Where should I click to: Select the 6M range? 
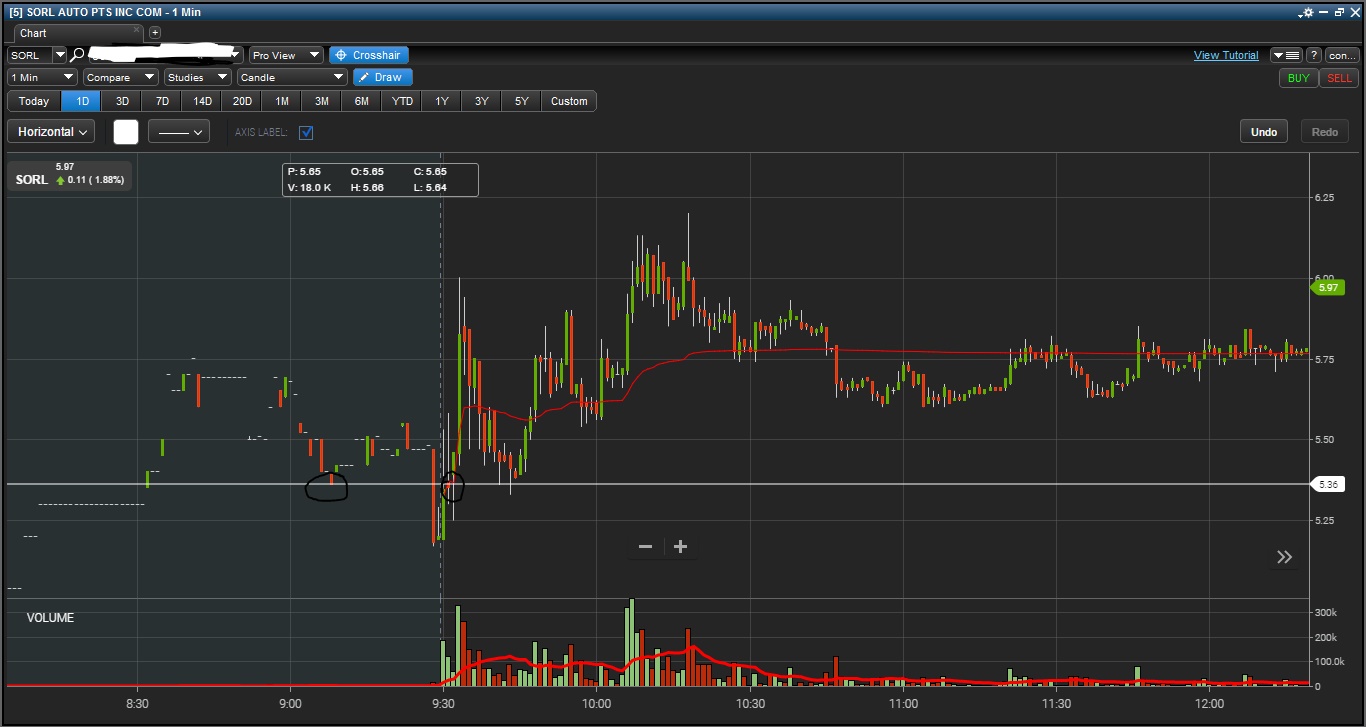362,101
